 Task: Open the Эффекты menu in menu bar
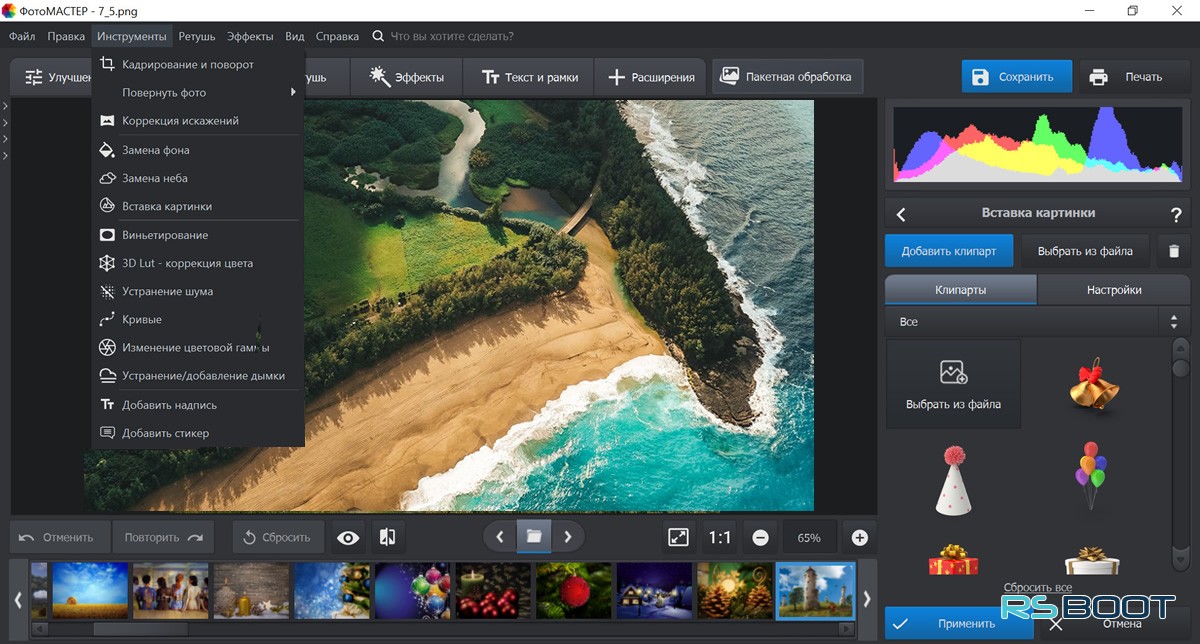tap(250, 36)
